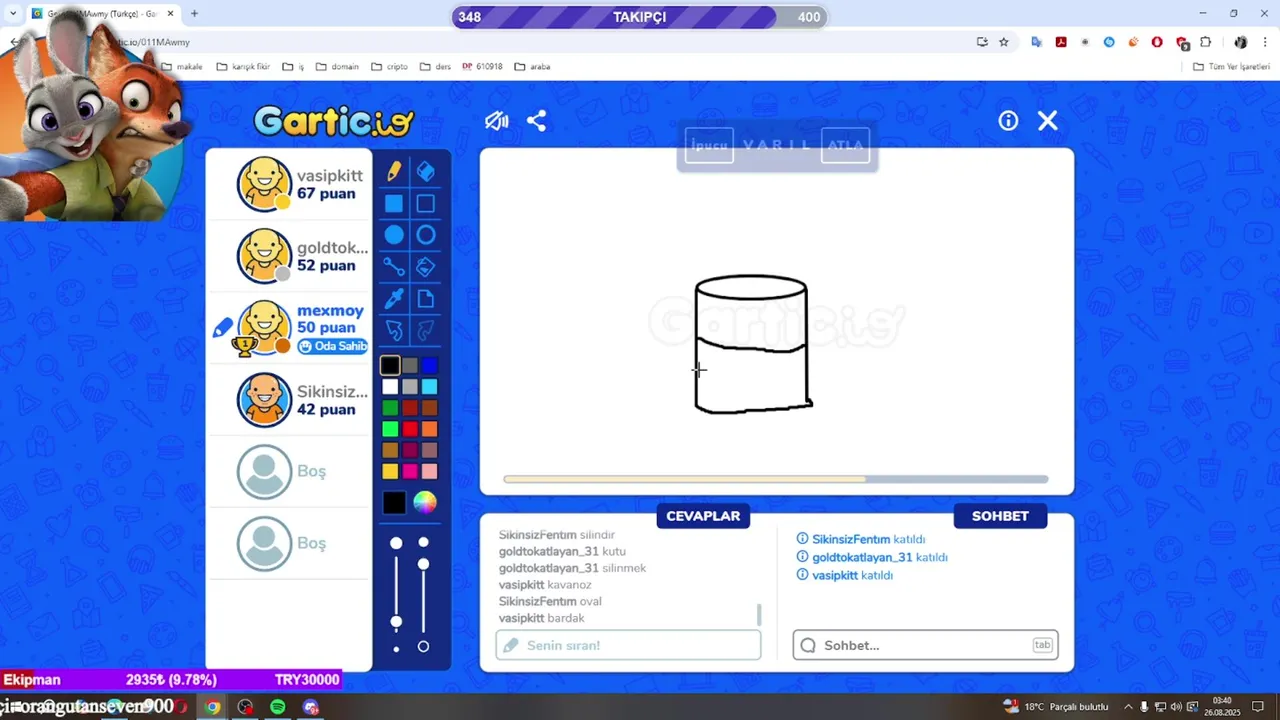Open the Chrome profile avatar
The height and width of the screenshot is (720, 1280).
pos(1241,42)
